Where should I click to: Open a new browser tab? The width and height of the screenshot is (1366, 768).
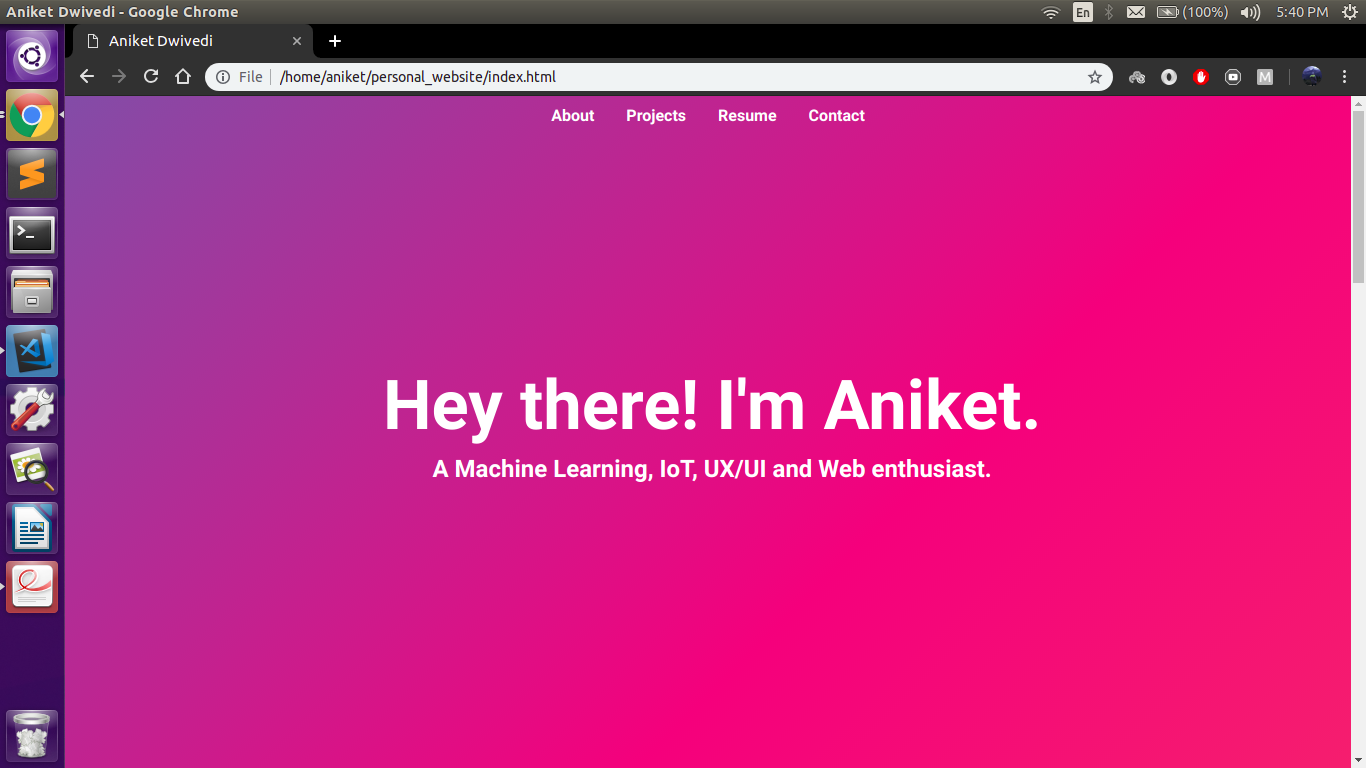click(335, 41)
